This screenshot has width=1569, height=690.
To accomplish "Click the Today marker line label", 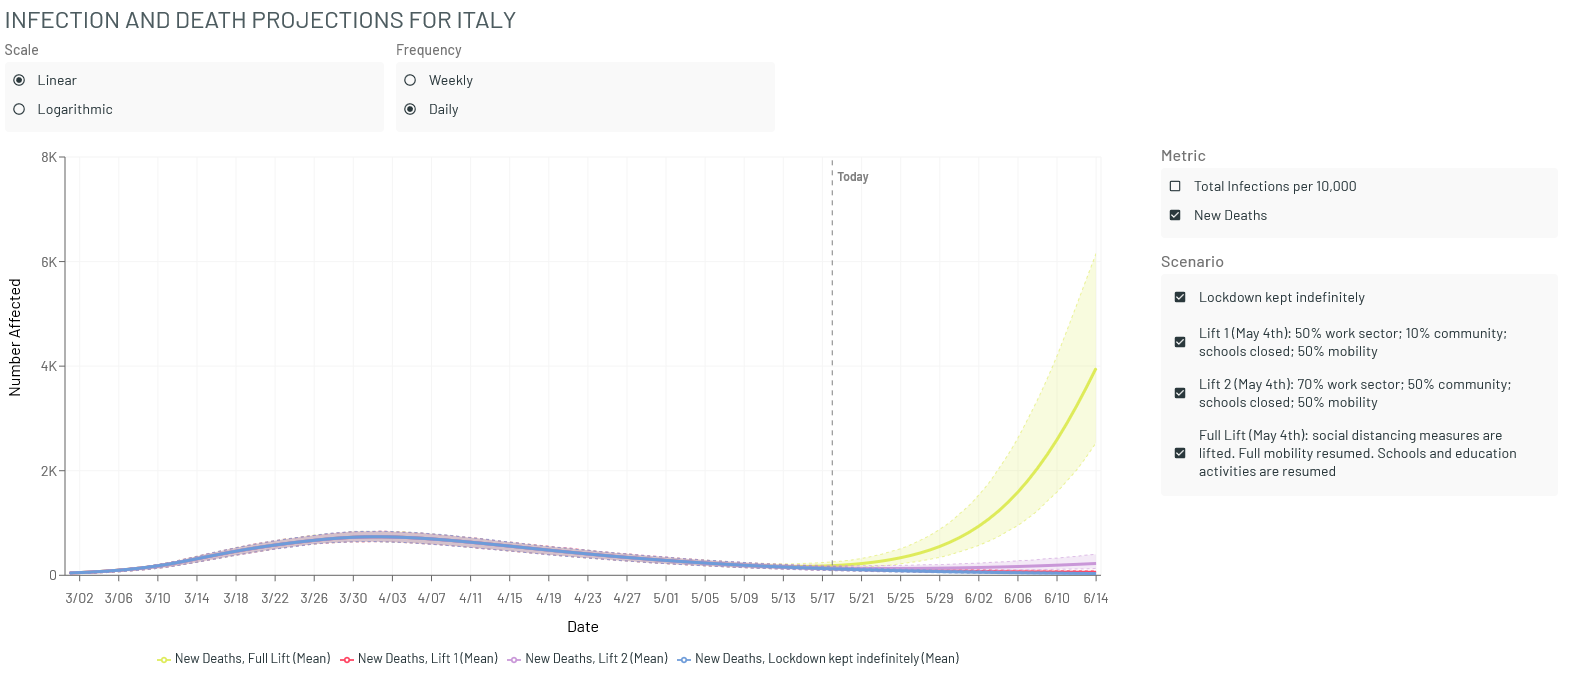I will pos(853,177).
